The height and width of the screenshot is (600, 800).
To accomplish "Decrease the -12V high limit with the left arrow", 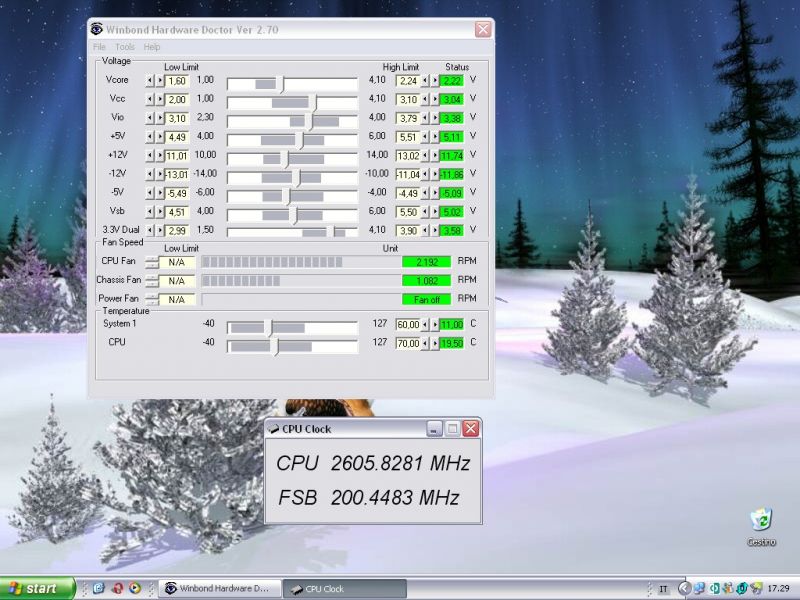I will [x=425, y=174].
